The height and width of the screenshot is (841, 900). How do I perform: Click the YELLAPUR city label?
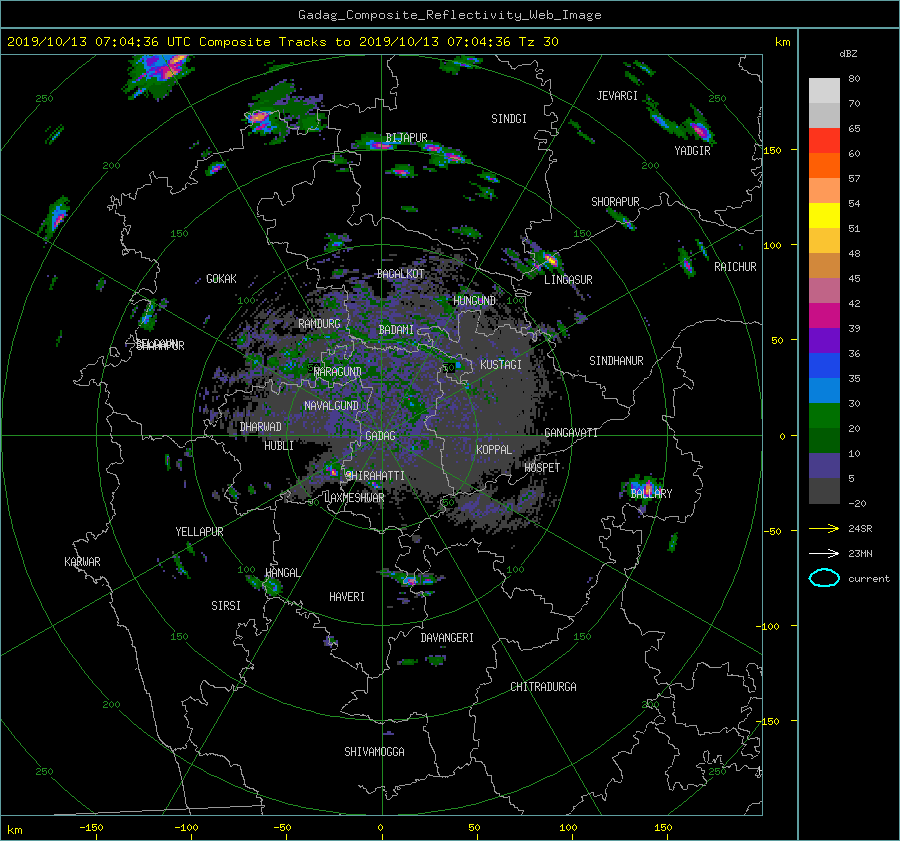tap(199, 532)
